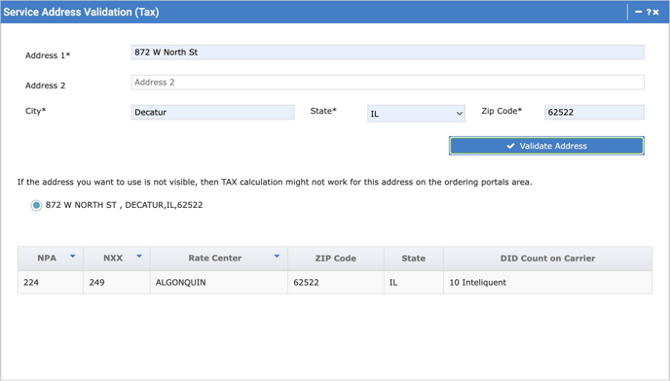670x381 pixels.
Task: Select the IL state table cell
Action: click(x=414, y=282)
